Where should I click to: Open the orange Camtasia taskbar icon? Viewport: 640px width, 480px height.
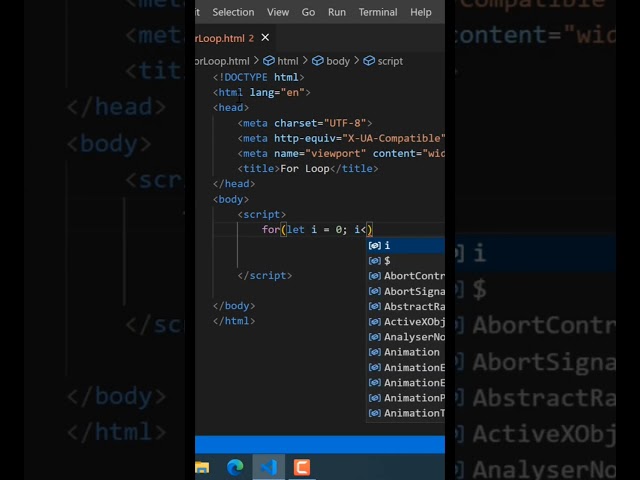(x=302, y=467)
